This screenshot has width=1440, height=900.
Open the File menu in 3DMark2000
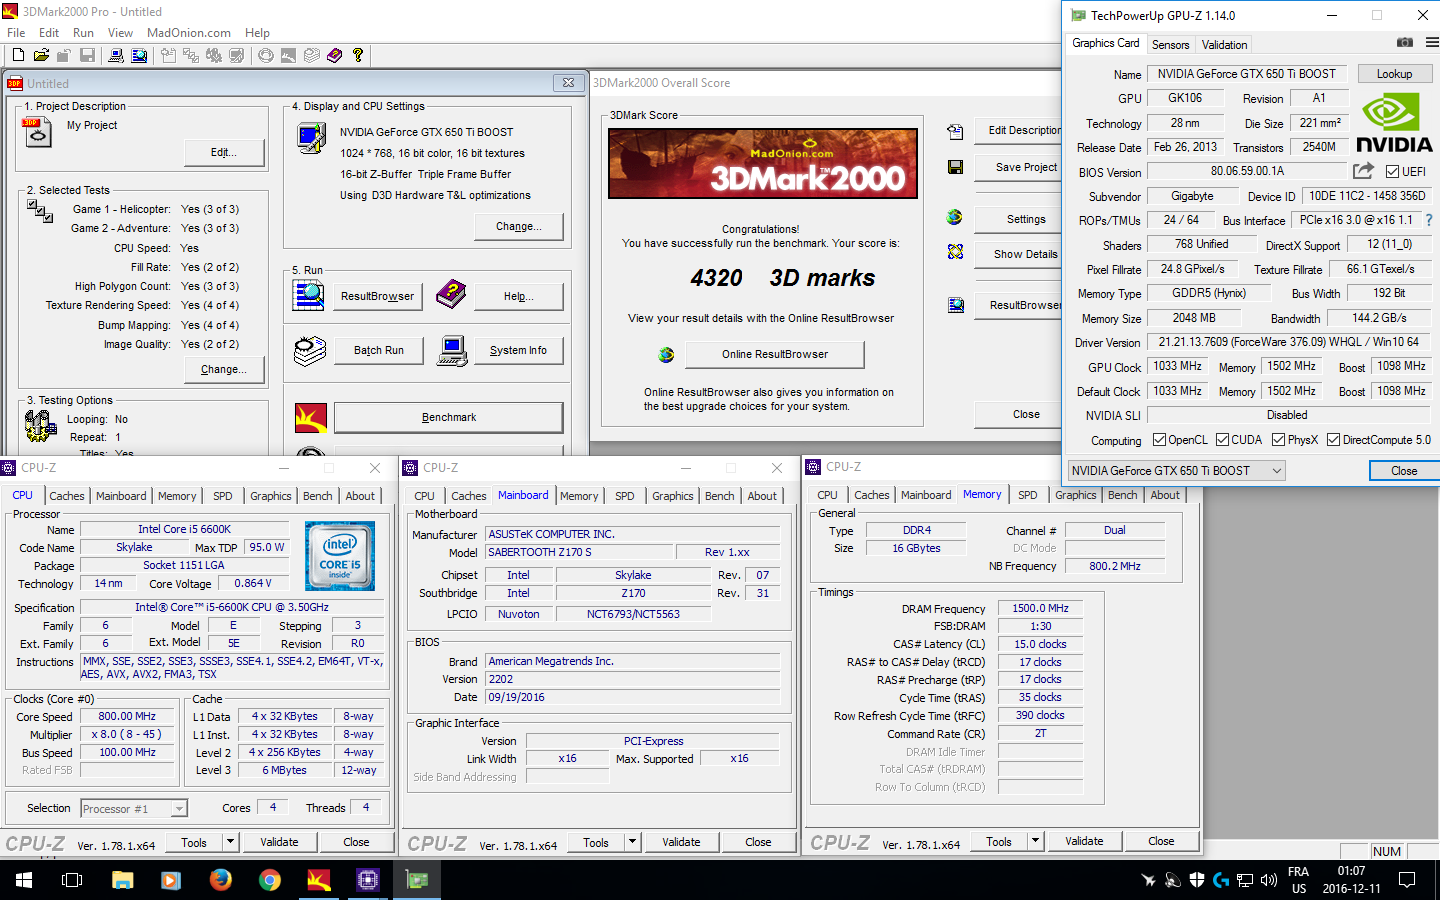(16, 32)
